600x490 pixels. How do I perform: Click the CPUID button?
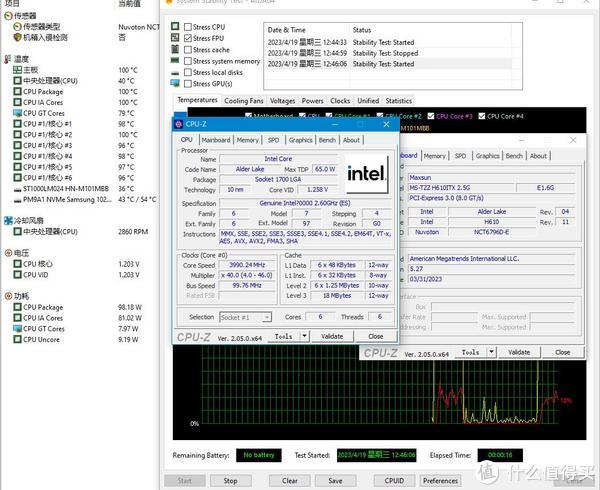pyautogui.click(x=394, y=481)
